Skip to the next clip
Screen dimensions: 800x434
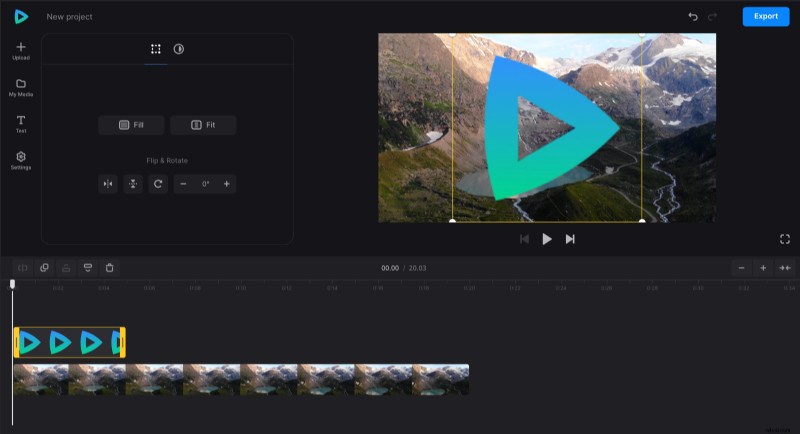[570, 239]
